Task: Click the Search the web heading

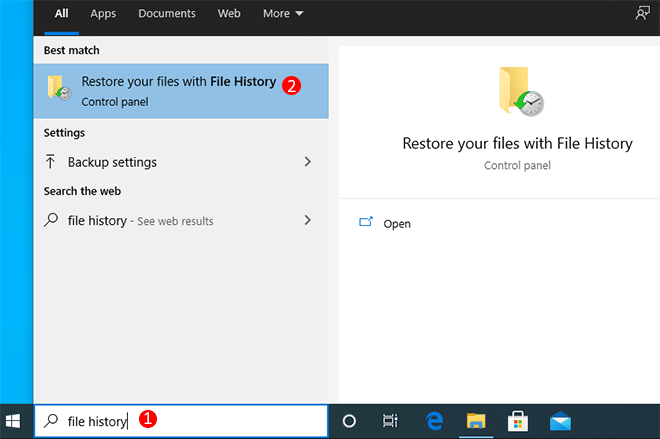Action: tap(82, 191)
